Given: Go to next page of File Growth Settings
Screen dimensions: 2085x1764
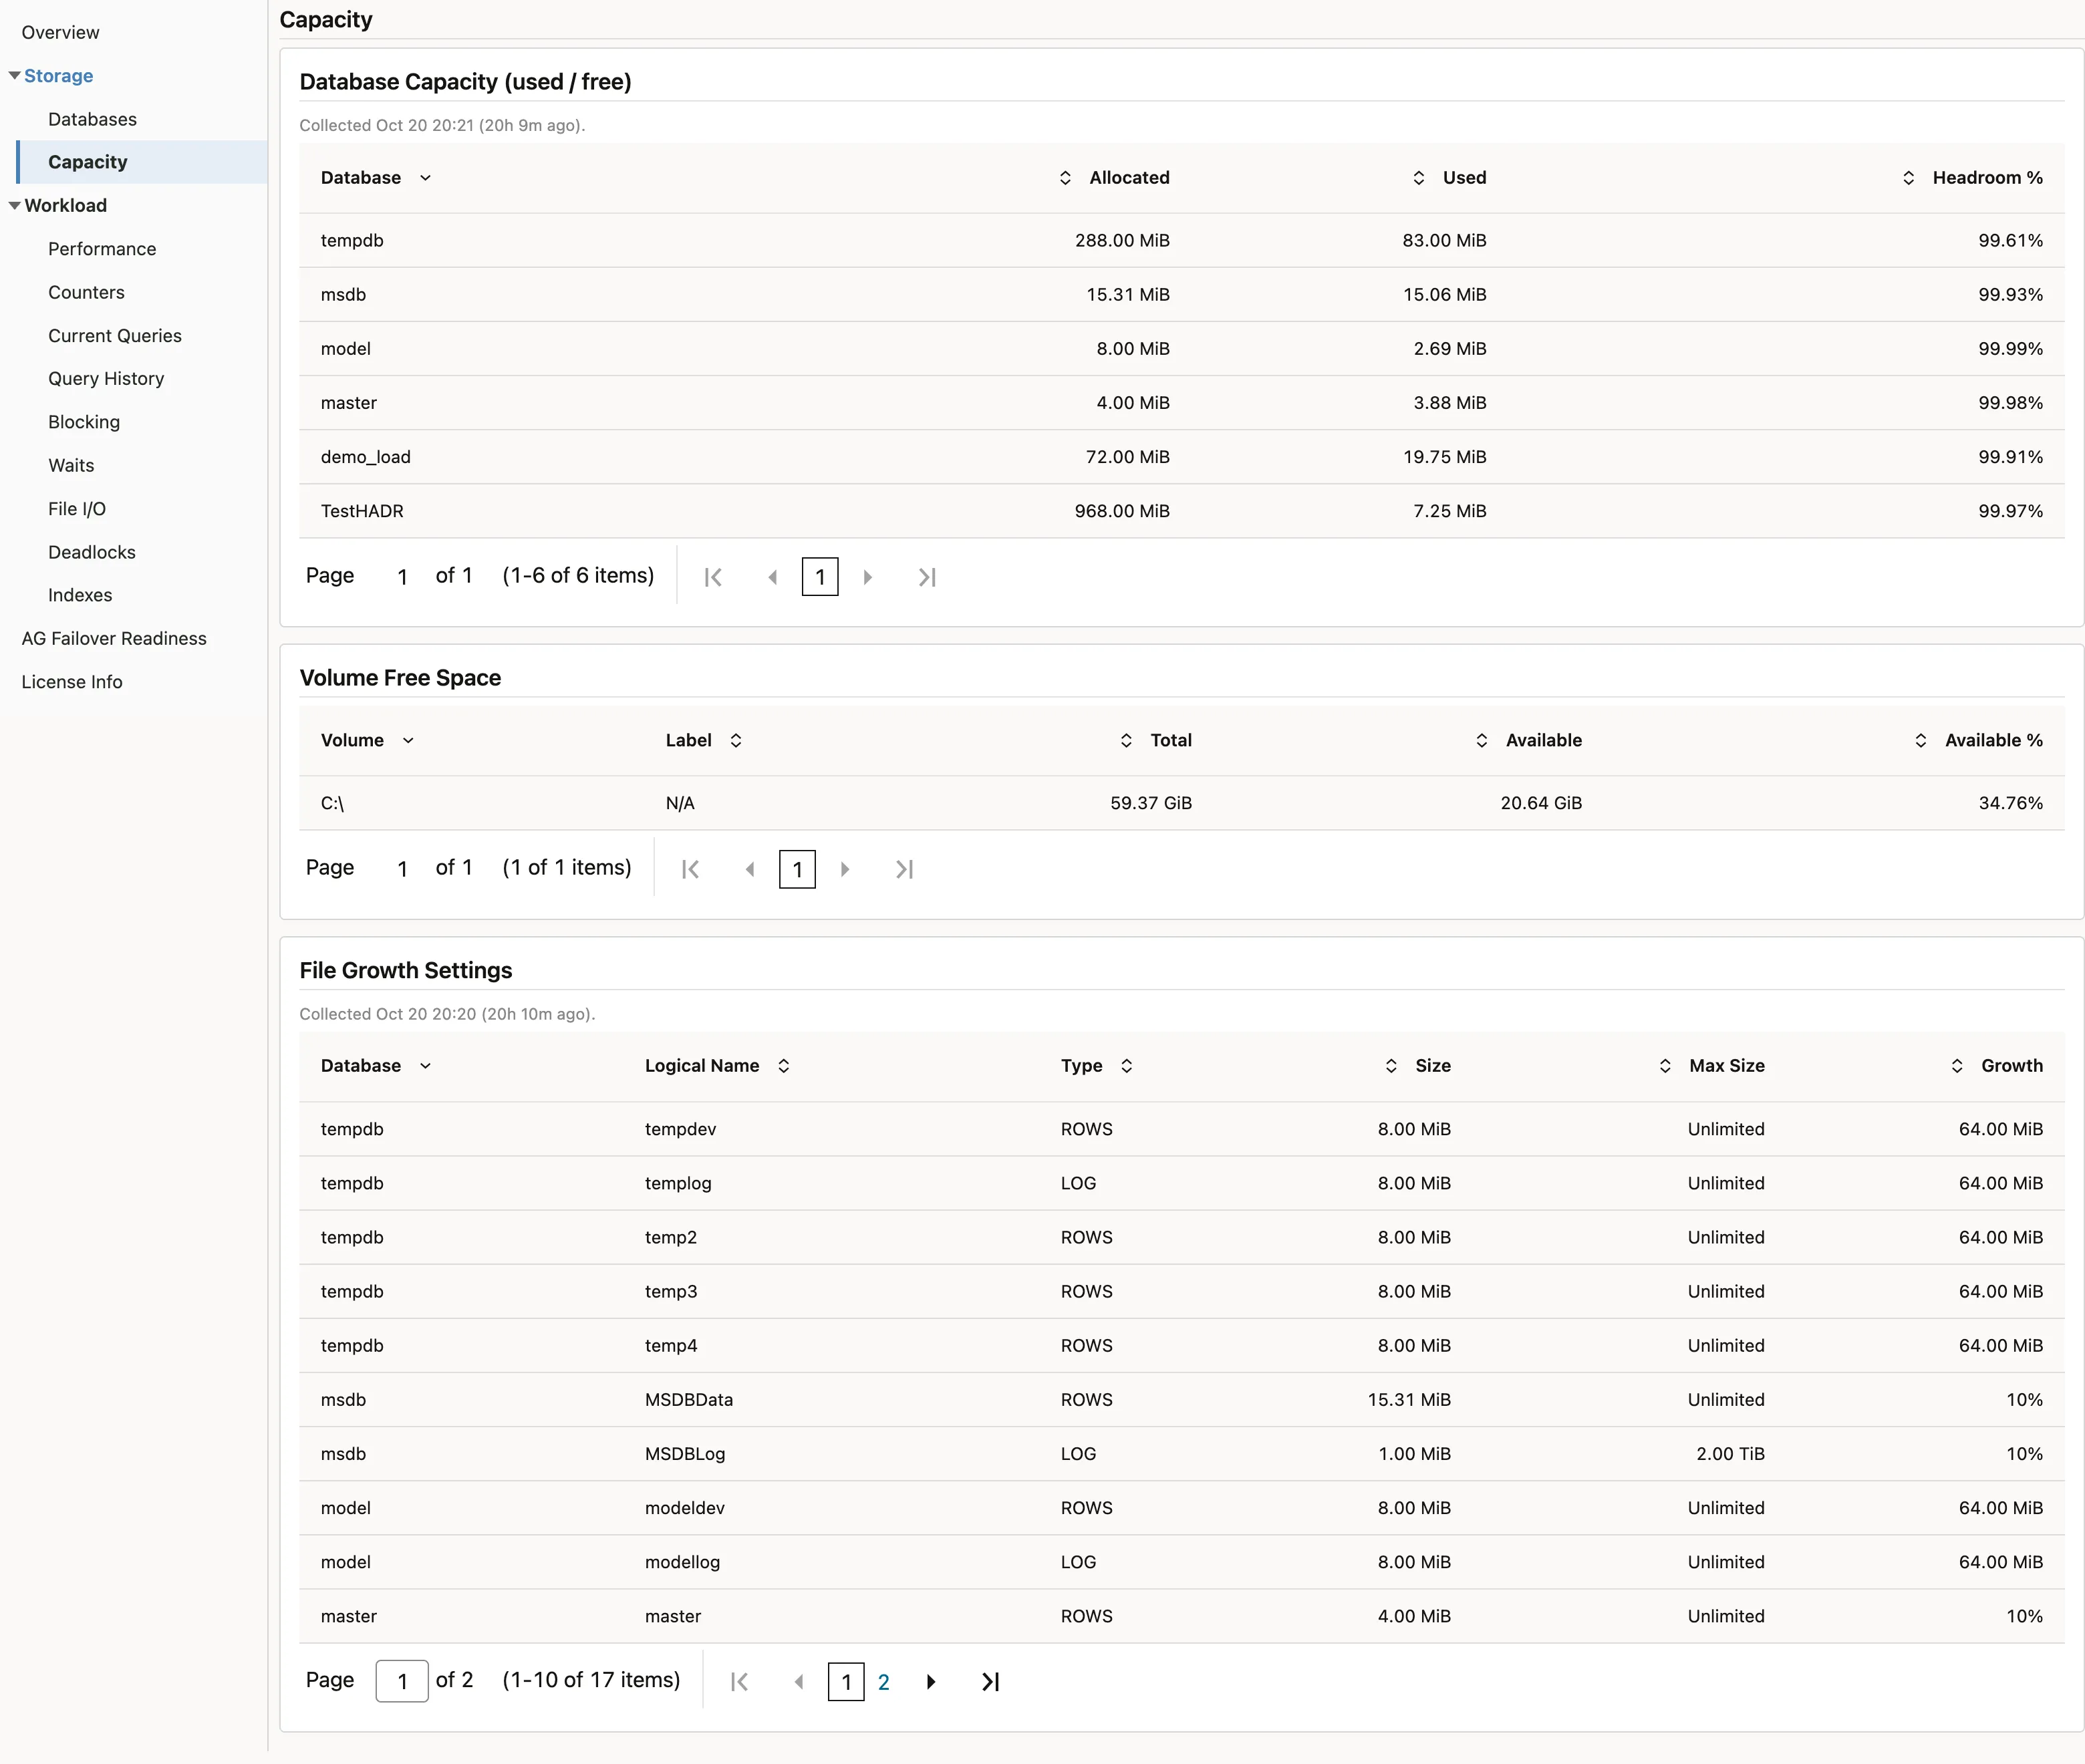Looking at the screenshot, I should [931, 1682].
